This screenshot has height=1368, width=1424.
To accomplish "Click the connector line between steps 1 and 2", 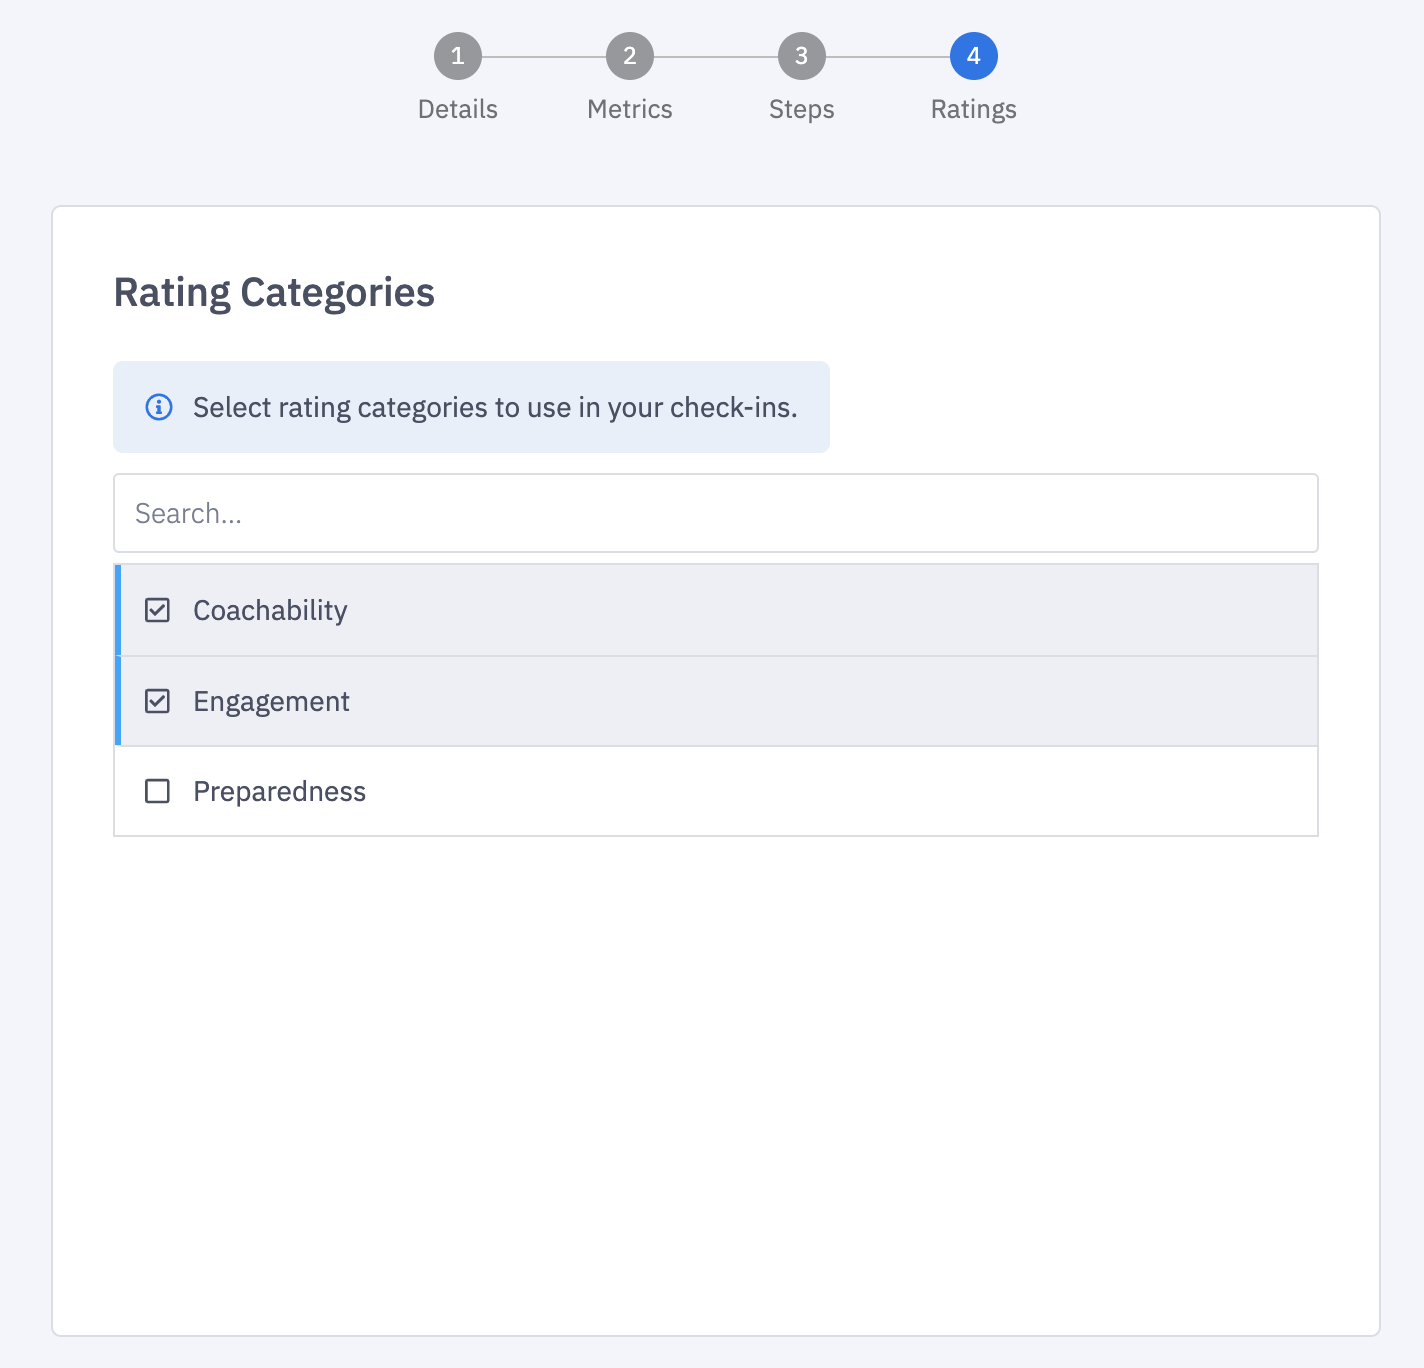I will pos(544,57).
